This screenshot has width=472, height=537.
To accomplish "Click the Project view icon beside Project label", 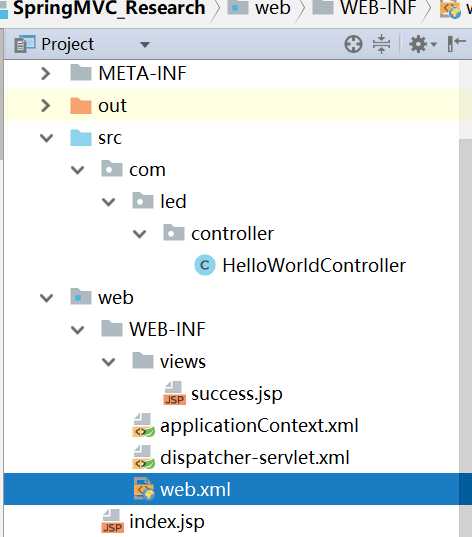I will (24, 44).
